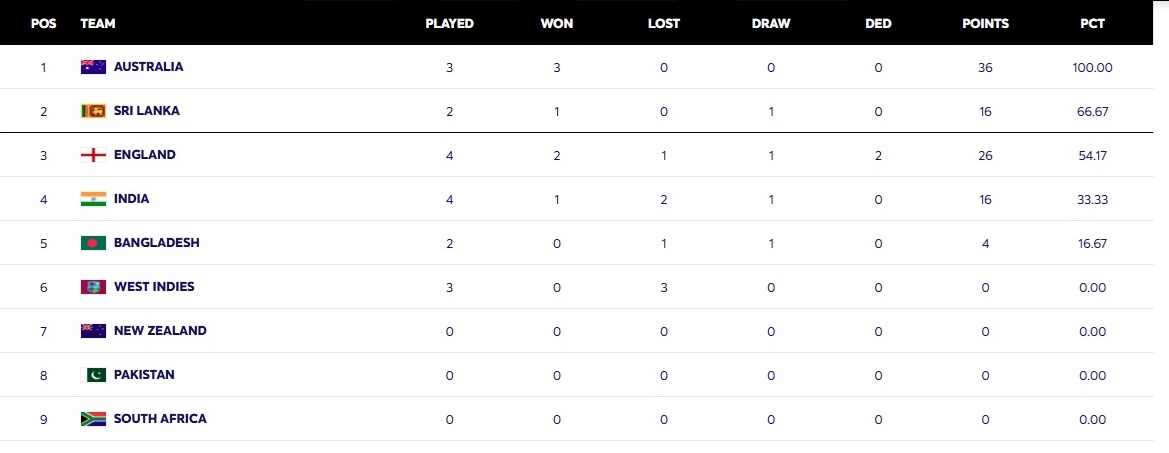1169x453 pixels.
Task: Click the India flag icon
Action: [x=93, y=199]
